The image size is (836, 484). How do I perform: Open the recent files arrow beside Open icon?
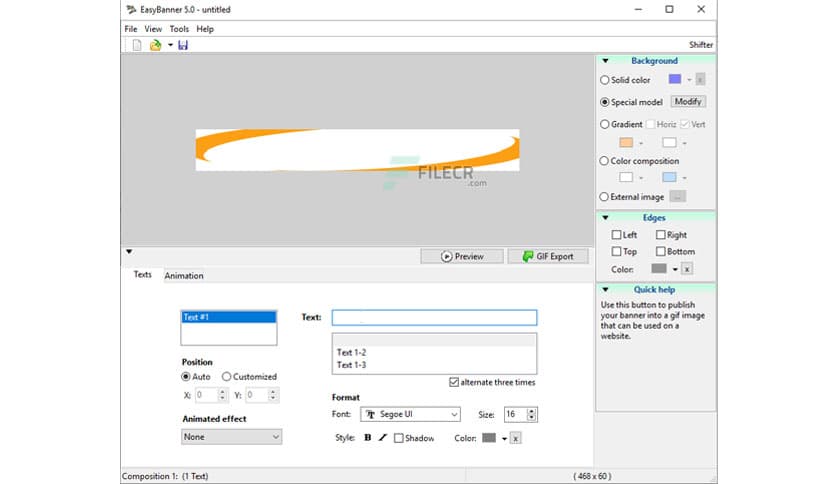pos(171,45)
